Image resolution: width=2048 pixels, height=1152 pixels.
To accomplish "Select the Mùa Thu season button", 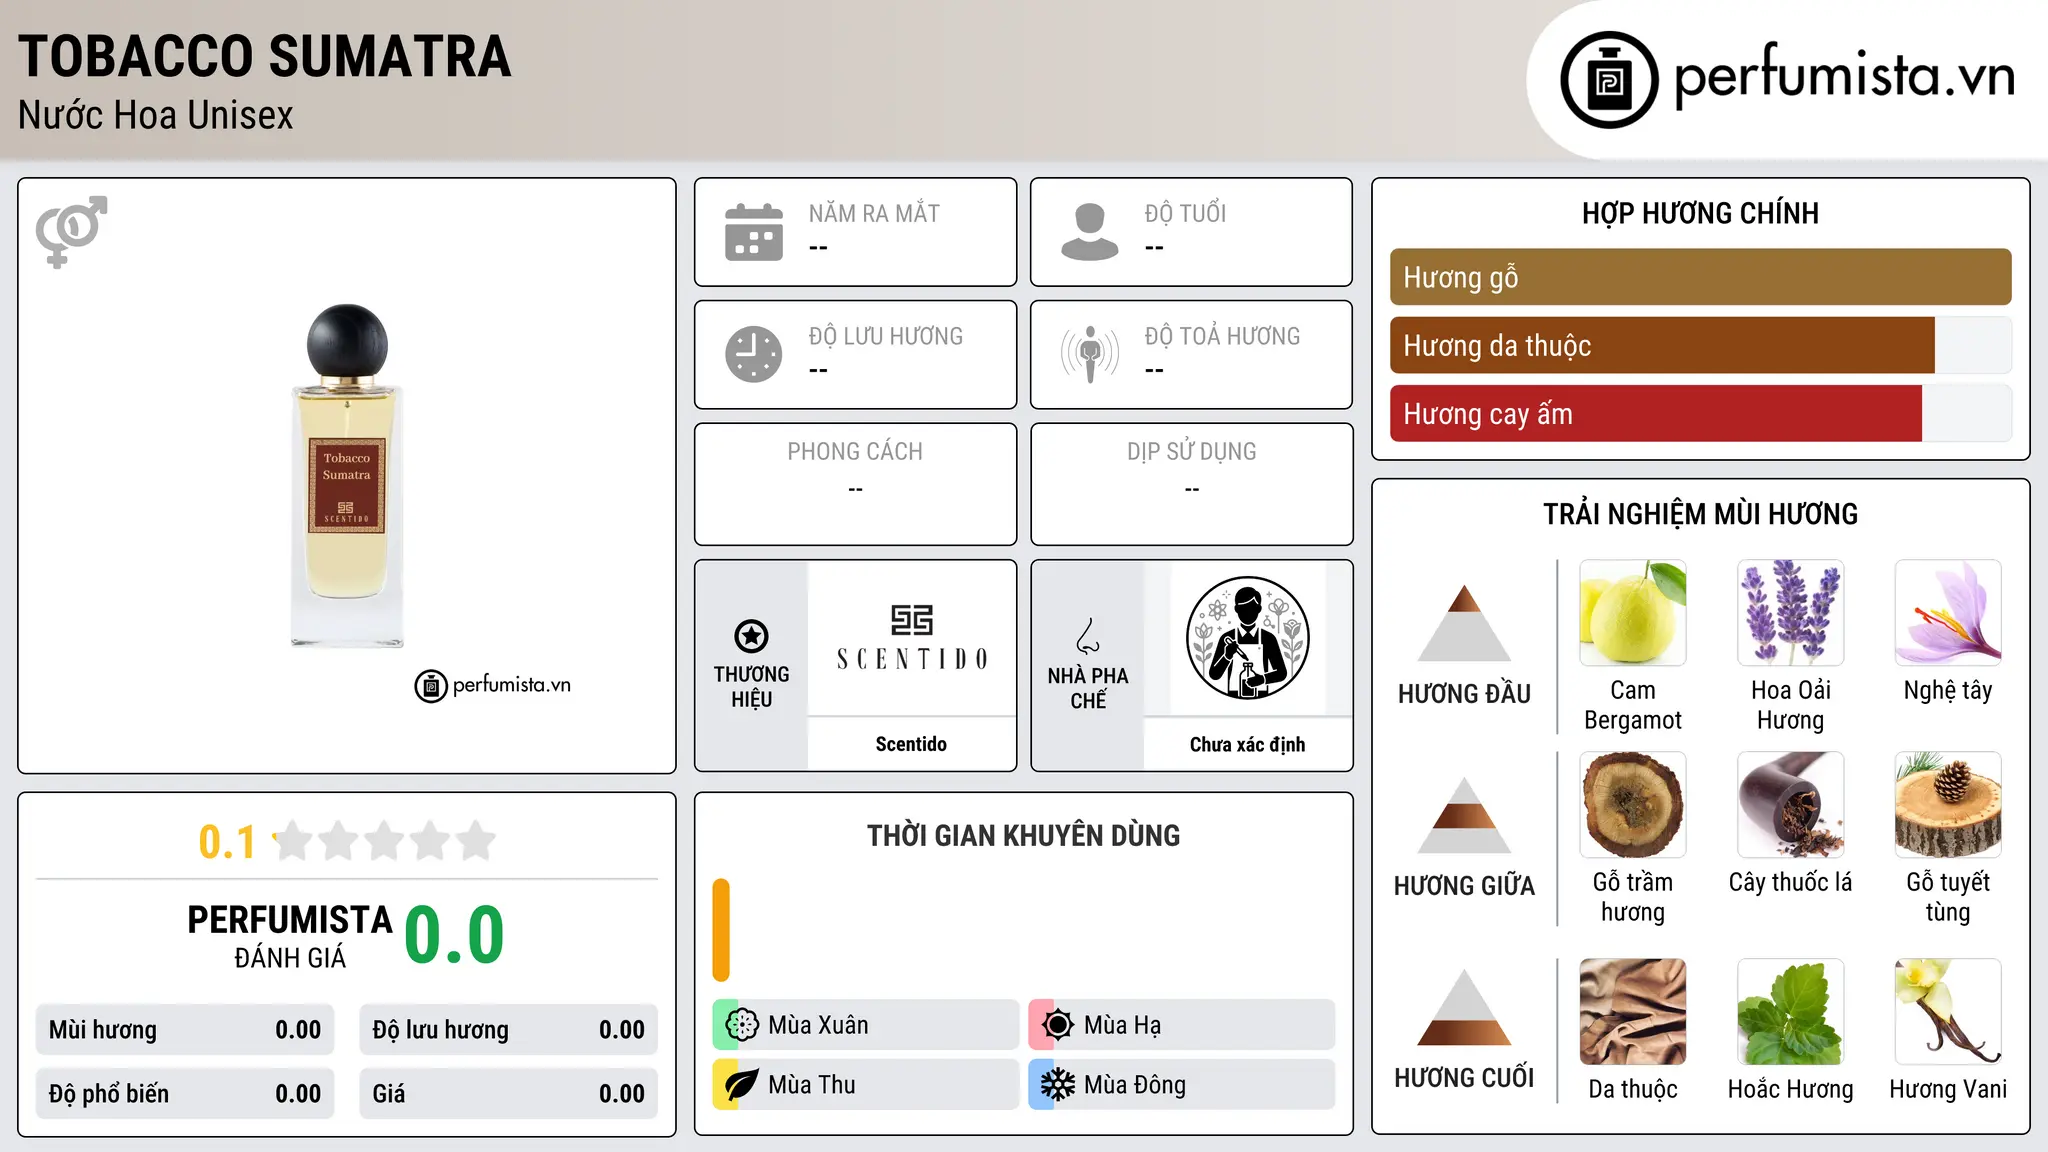I will (866, 1085).
